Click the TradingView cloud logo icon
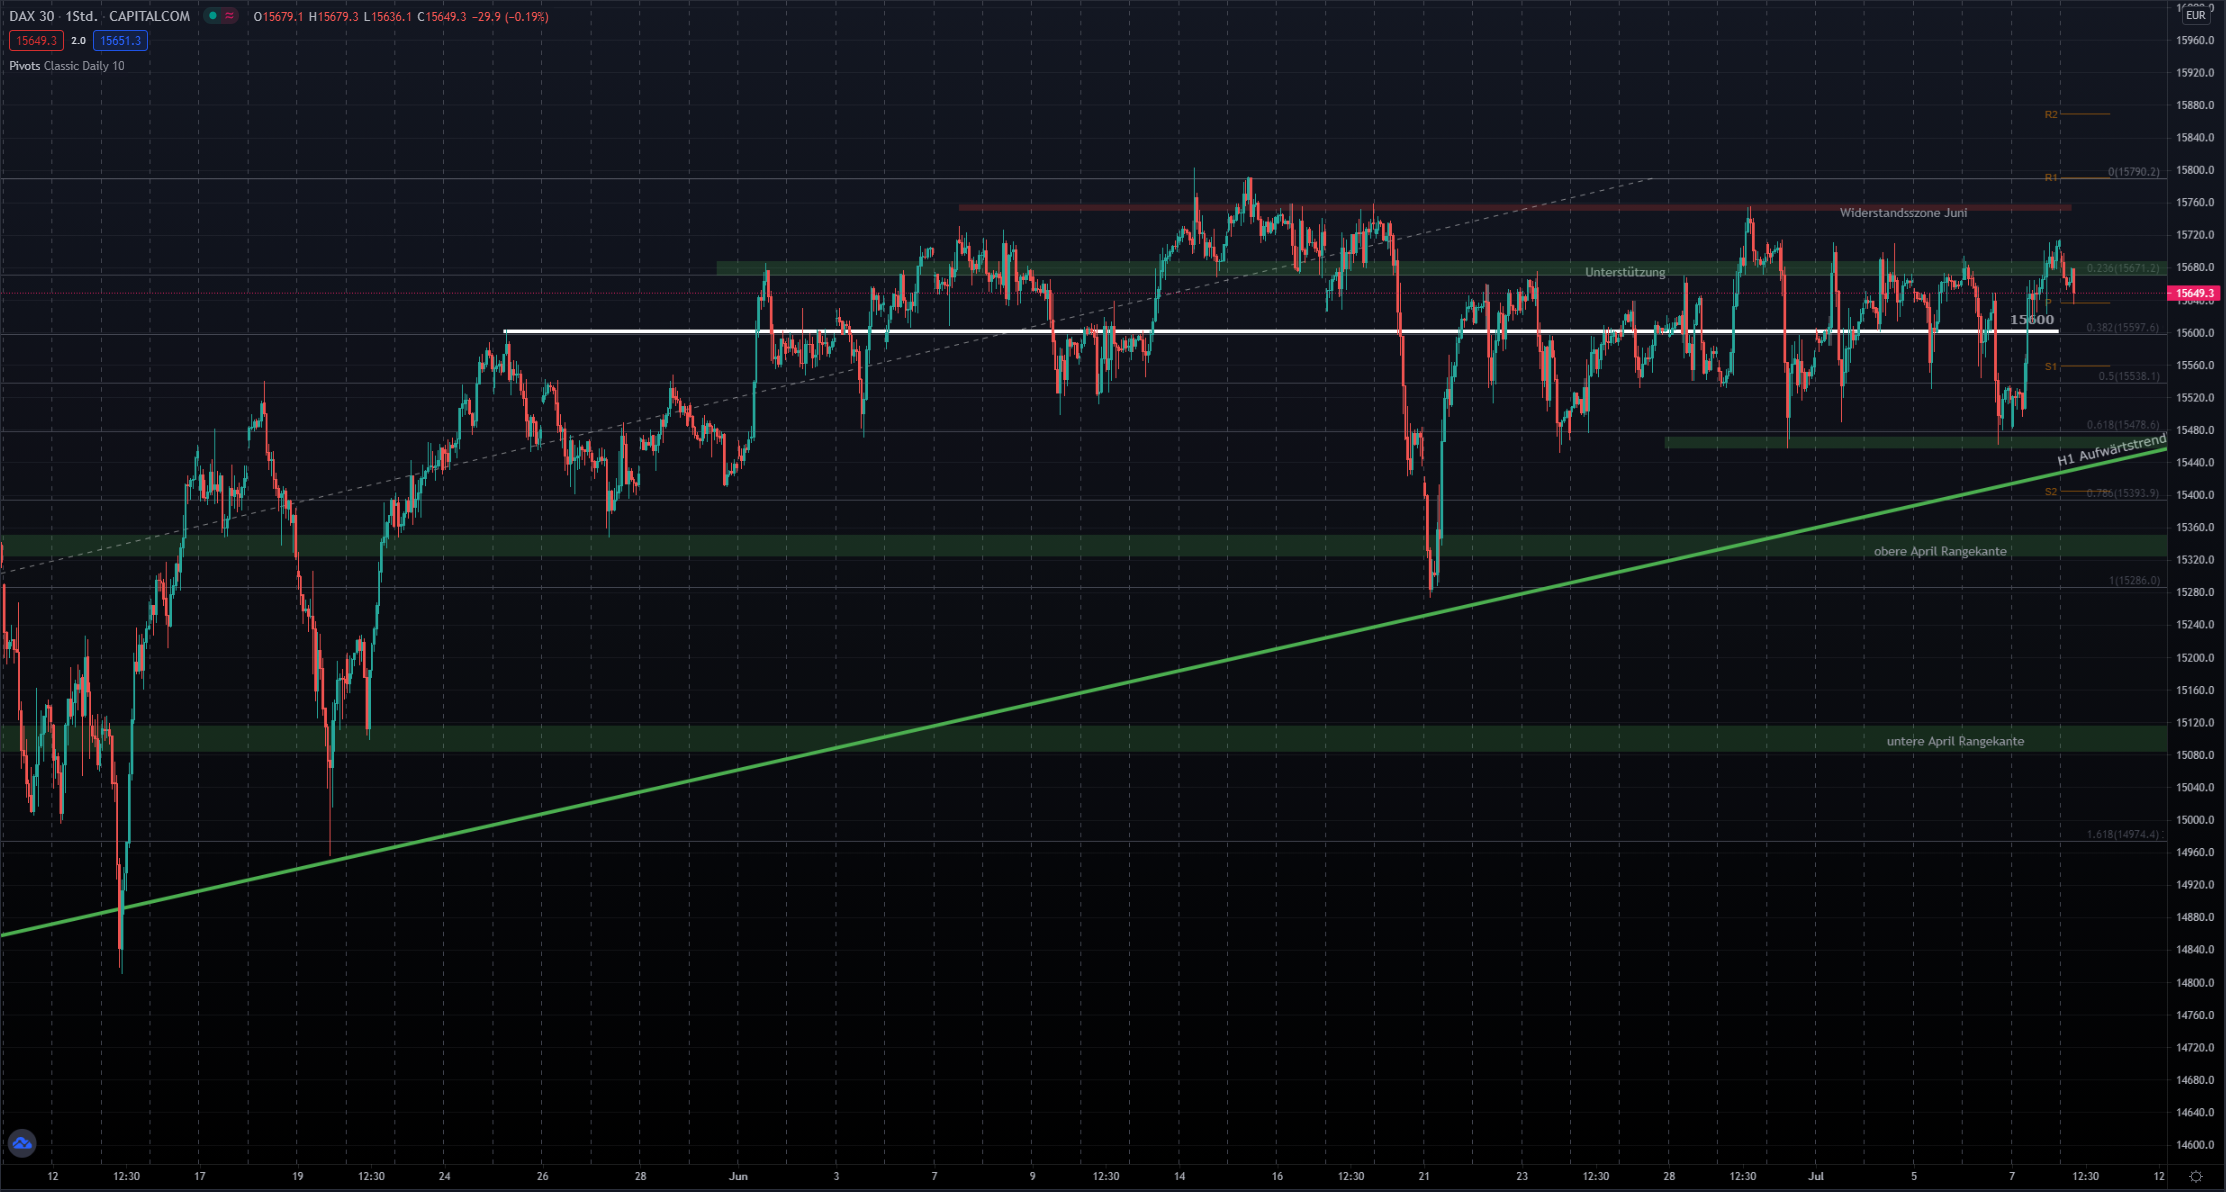2226x1192 pixels. (x=21, y=1143)
